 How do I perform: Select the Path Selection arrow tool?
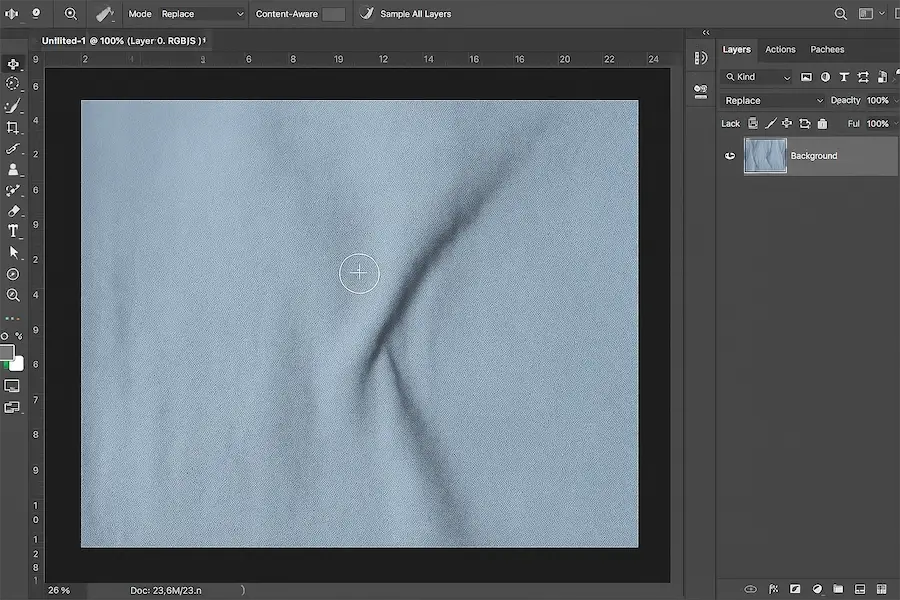coord(13,252)
